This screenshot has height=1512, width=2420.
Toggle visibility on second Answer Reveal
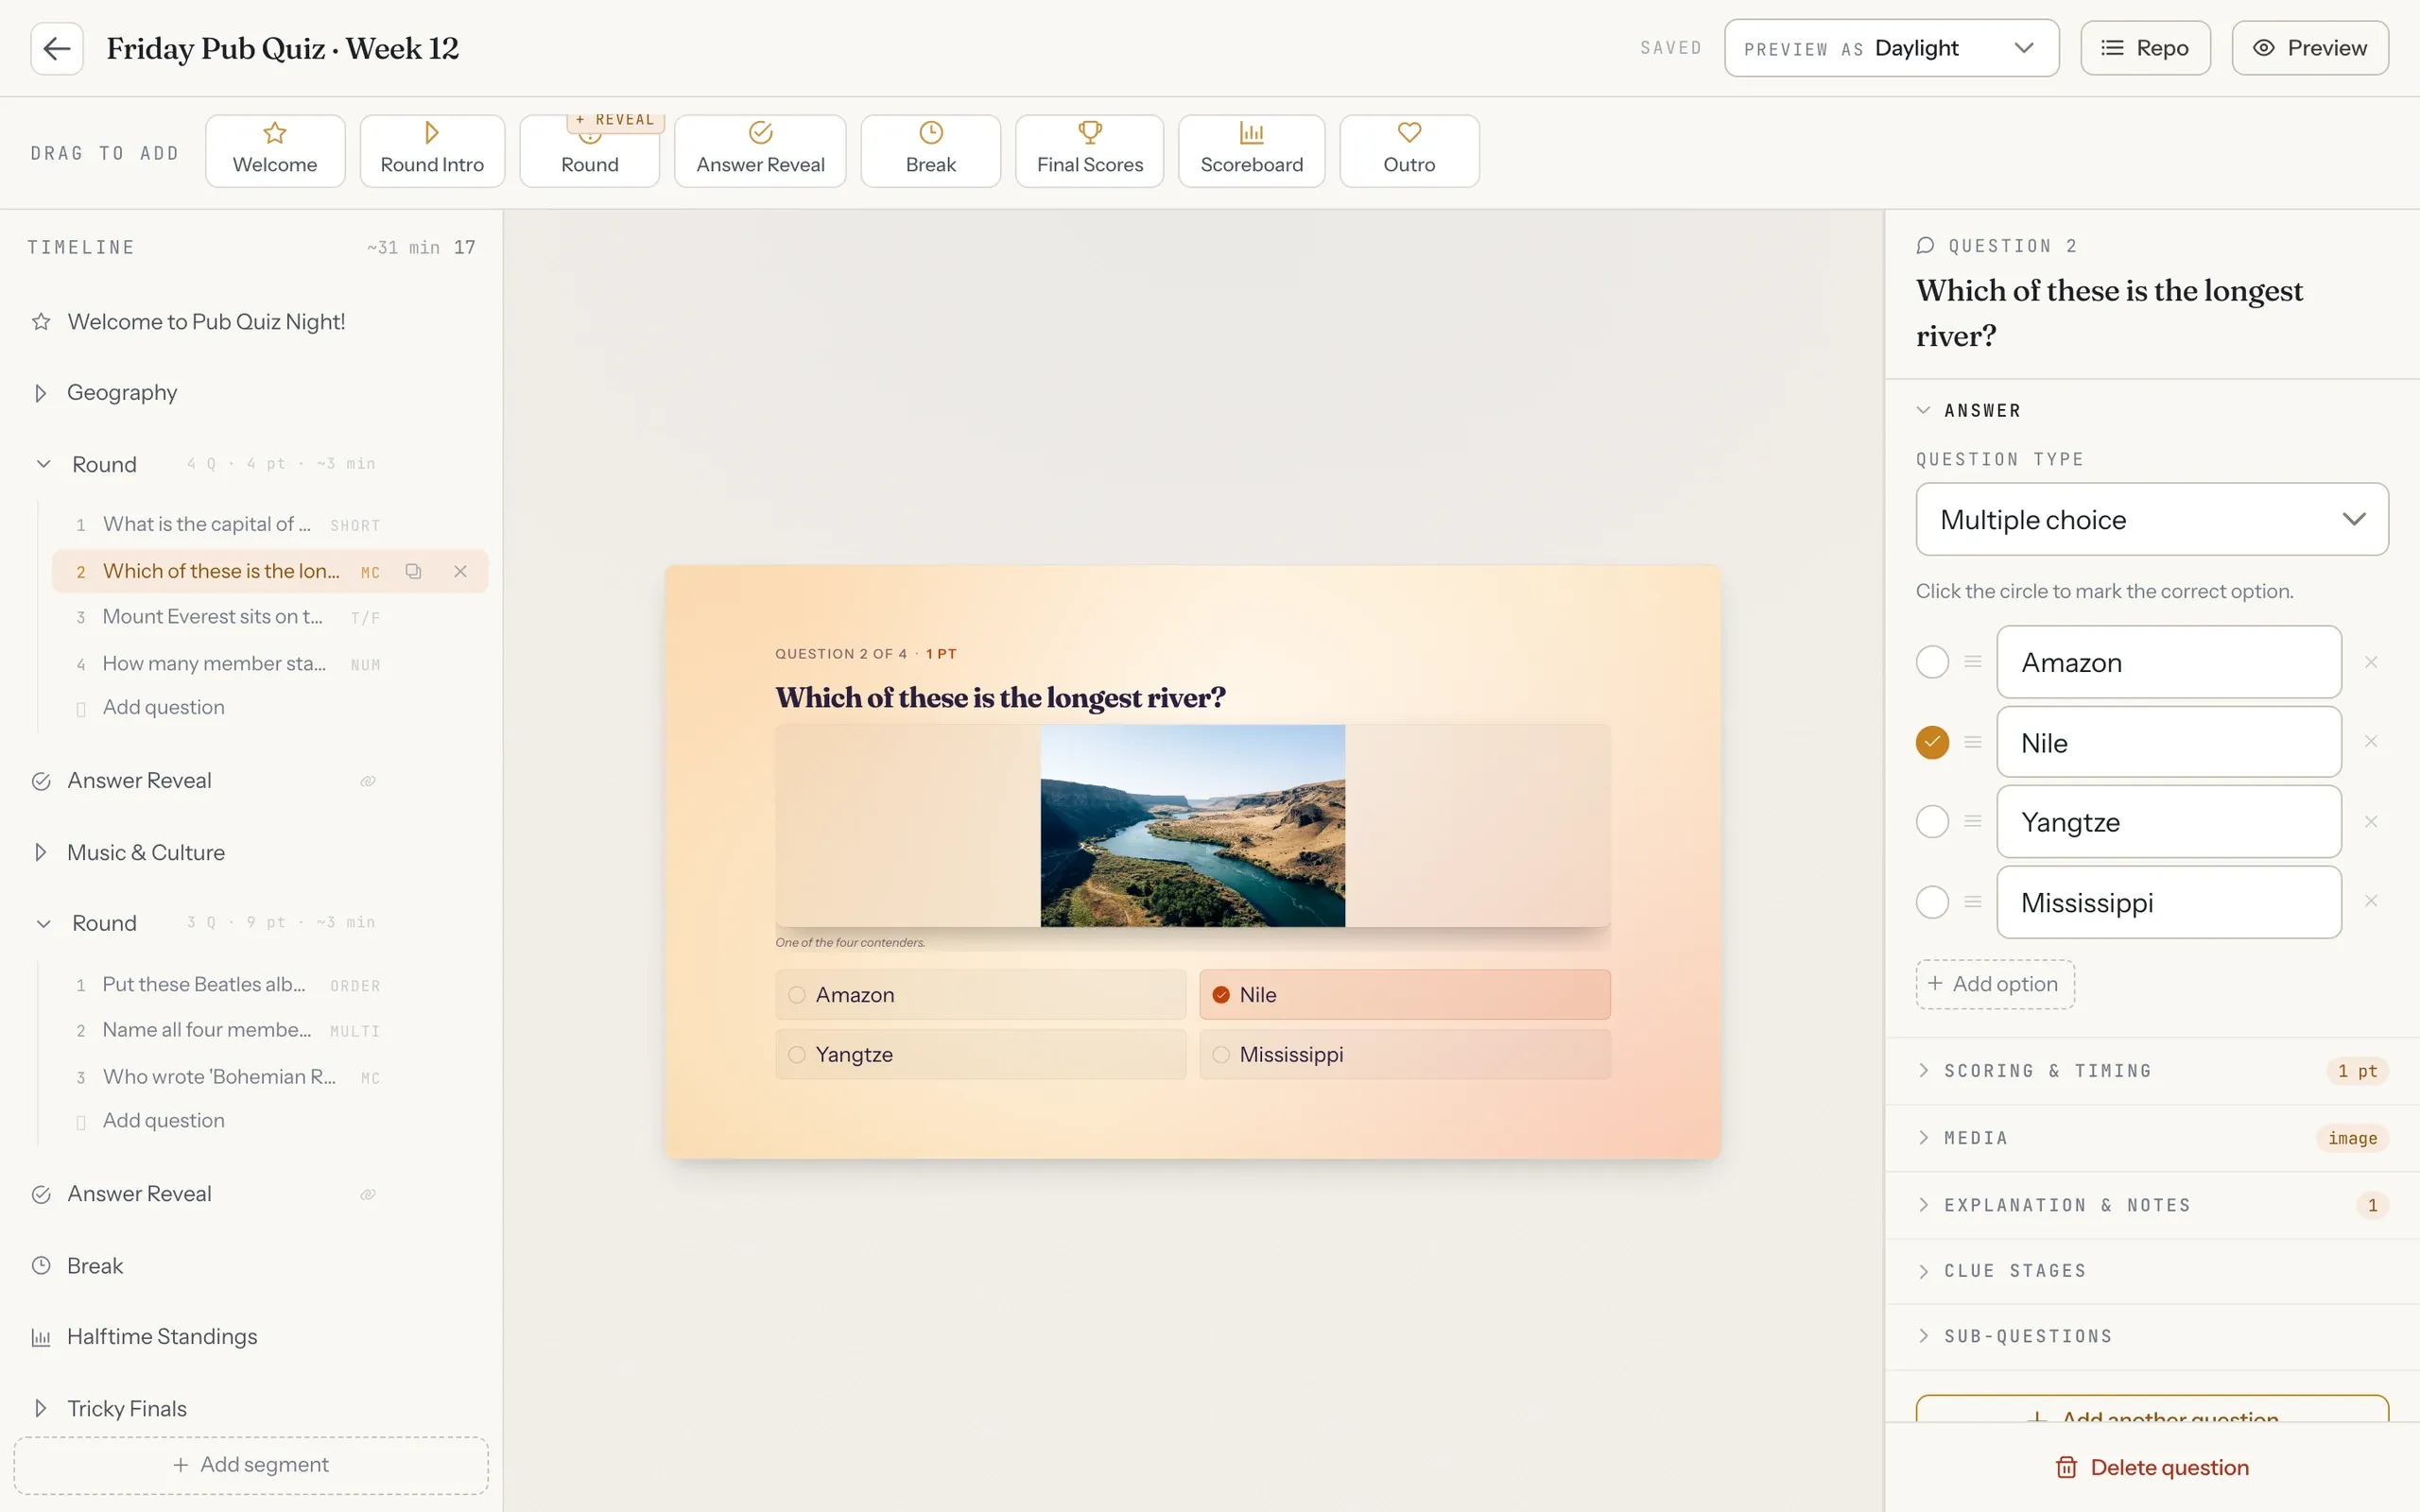tap(368, 1194)
